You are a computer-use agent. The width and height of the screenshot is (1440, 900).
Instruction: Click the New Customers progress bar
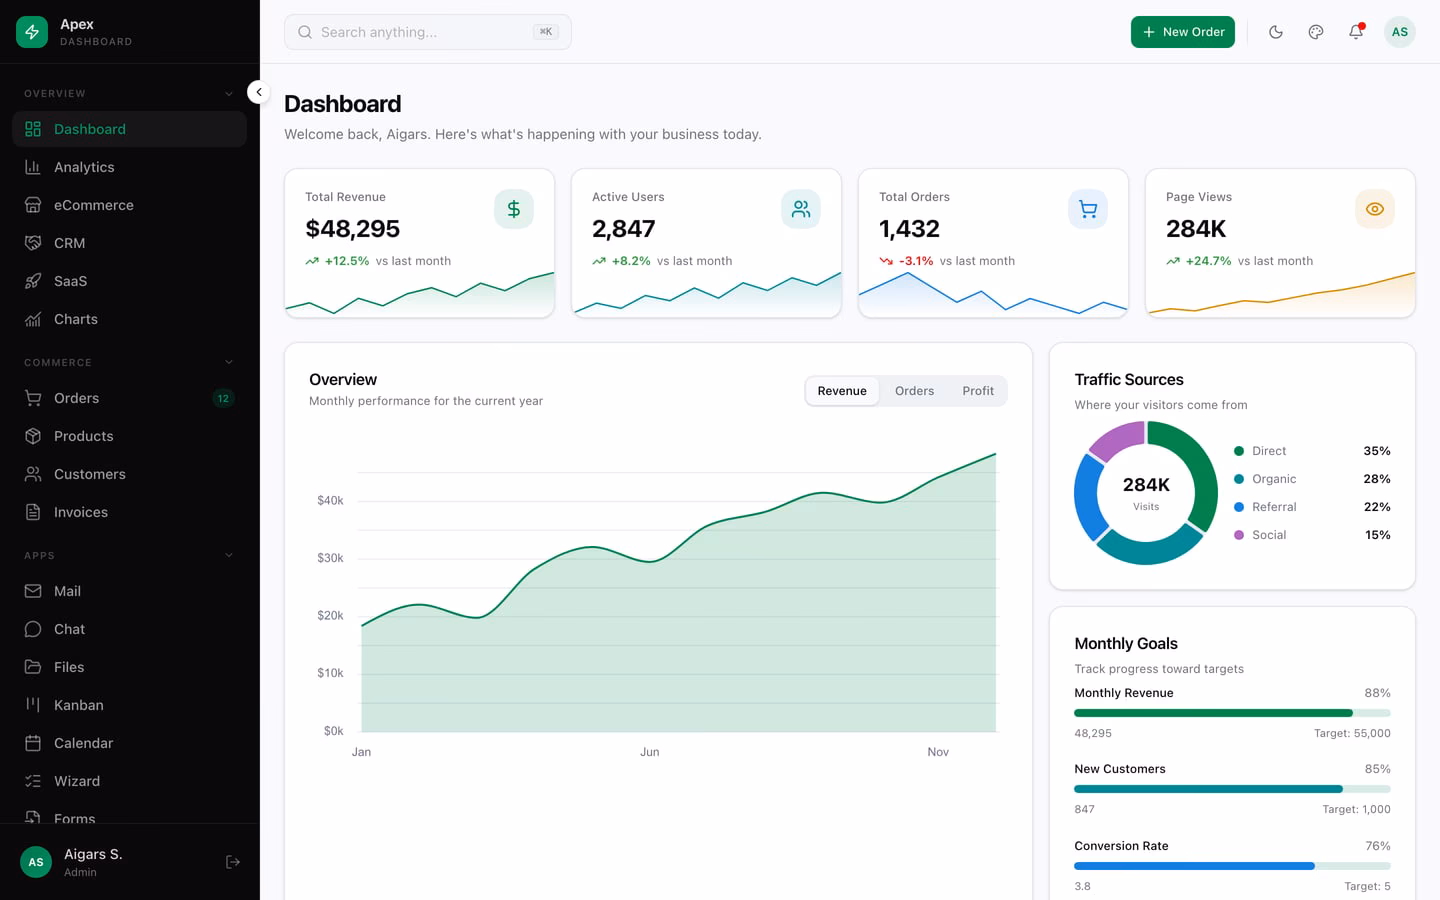click(x=1232, y=789)
